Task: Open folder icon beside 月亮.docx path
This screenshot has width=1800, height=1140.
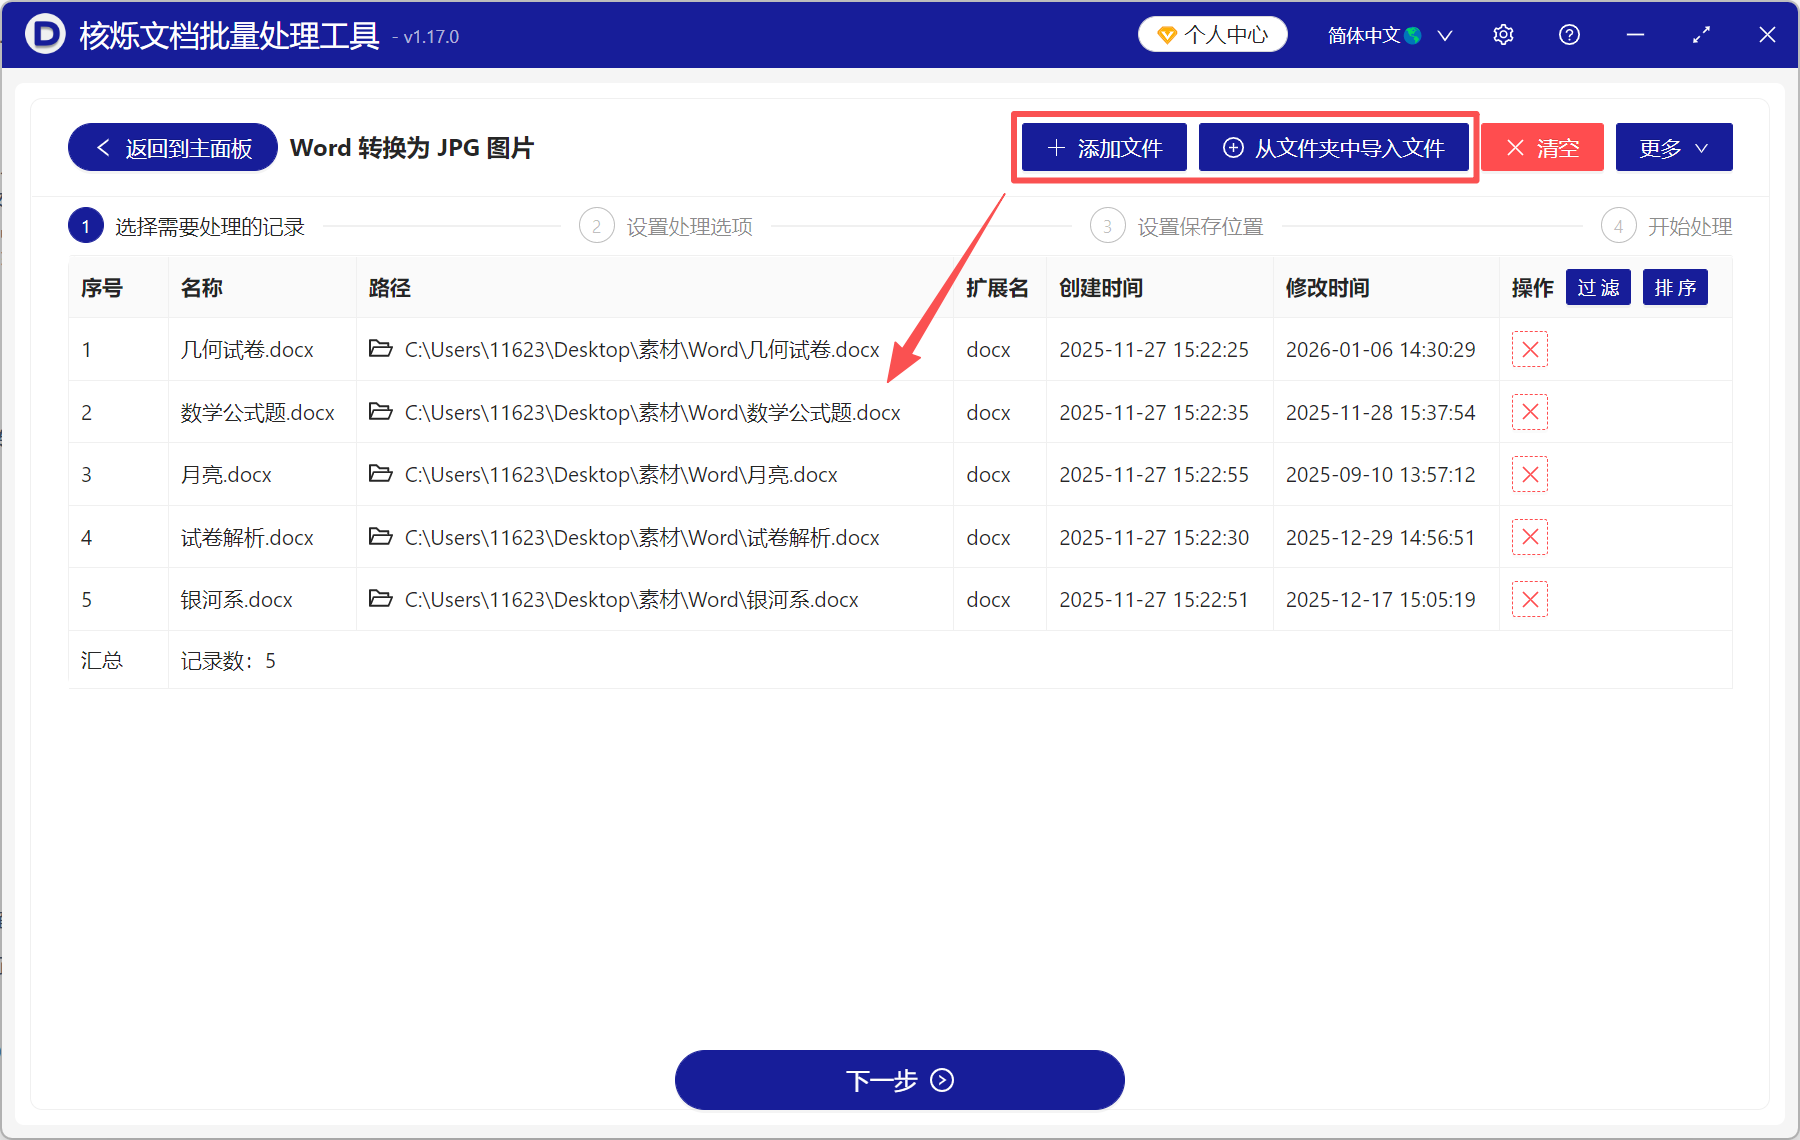Action: (381, 474)
